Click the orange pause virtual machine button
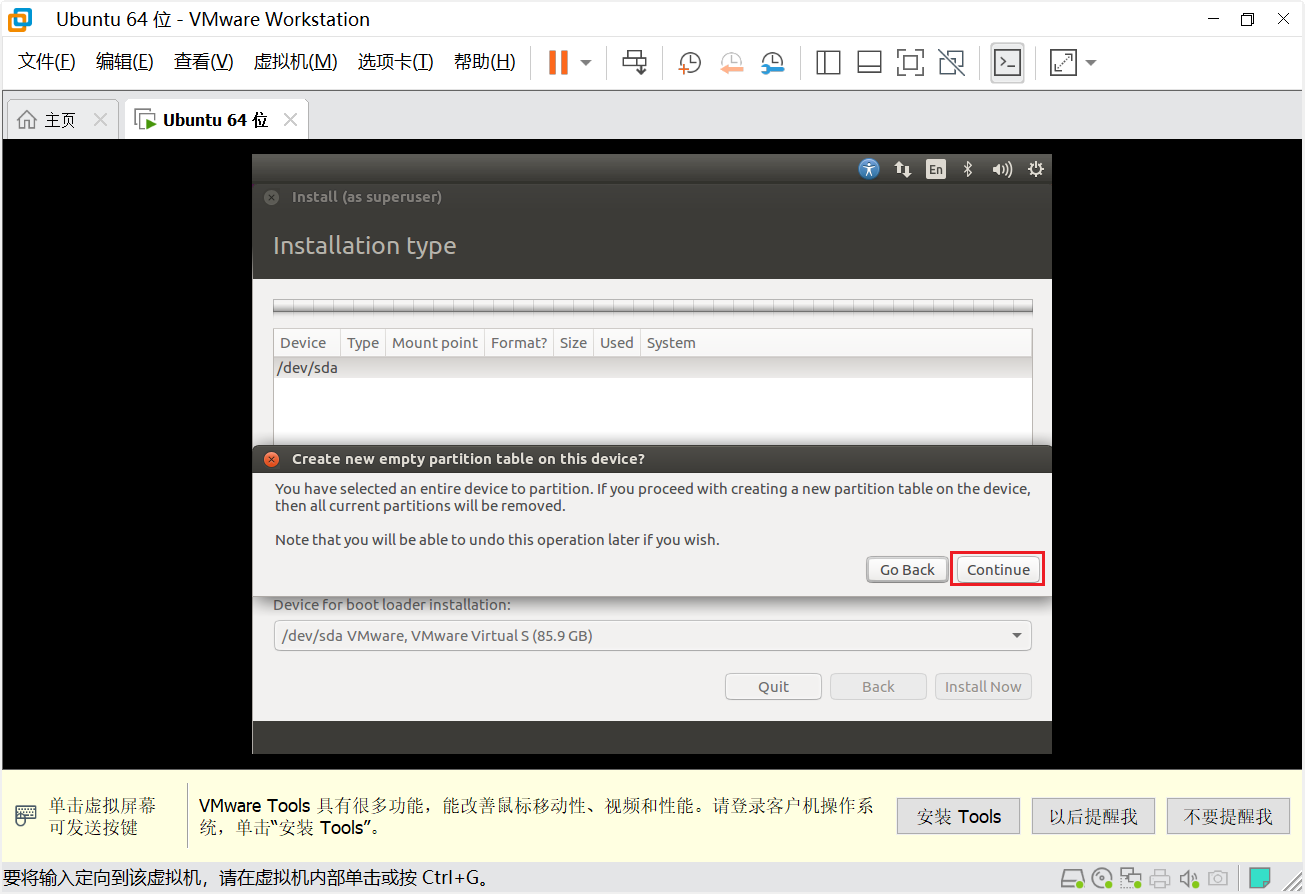This screenshot has width=1305, height=894. pos(558,63)
